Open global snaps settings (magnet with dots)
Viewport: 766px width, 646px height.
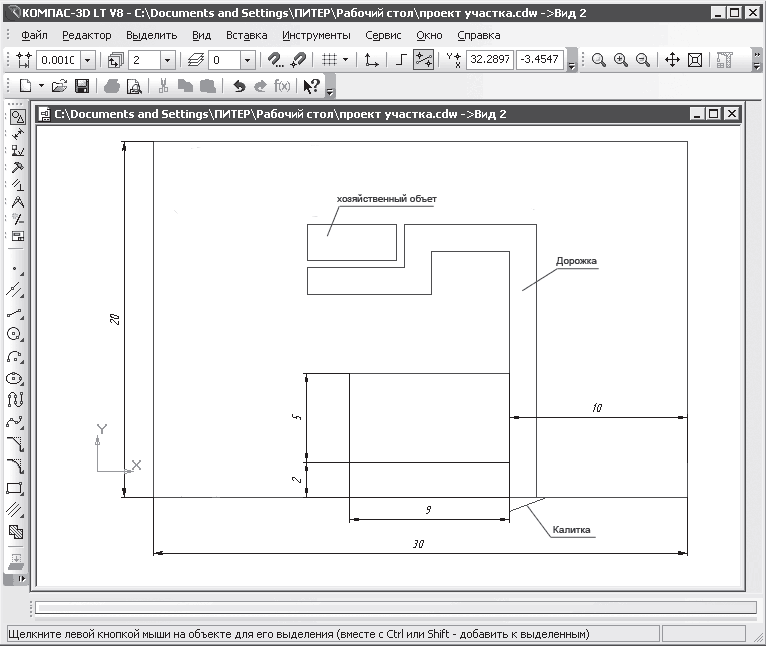(x=276, y=60)
